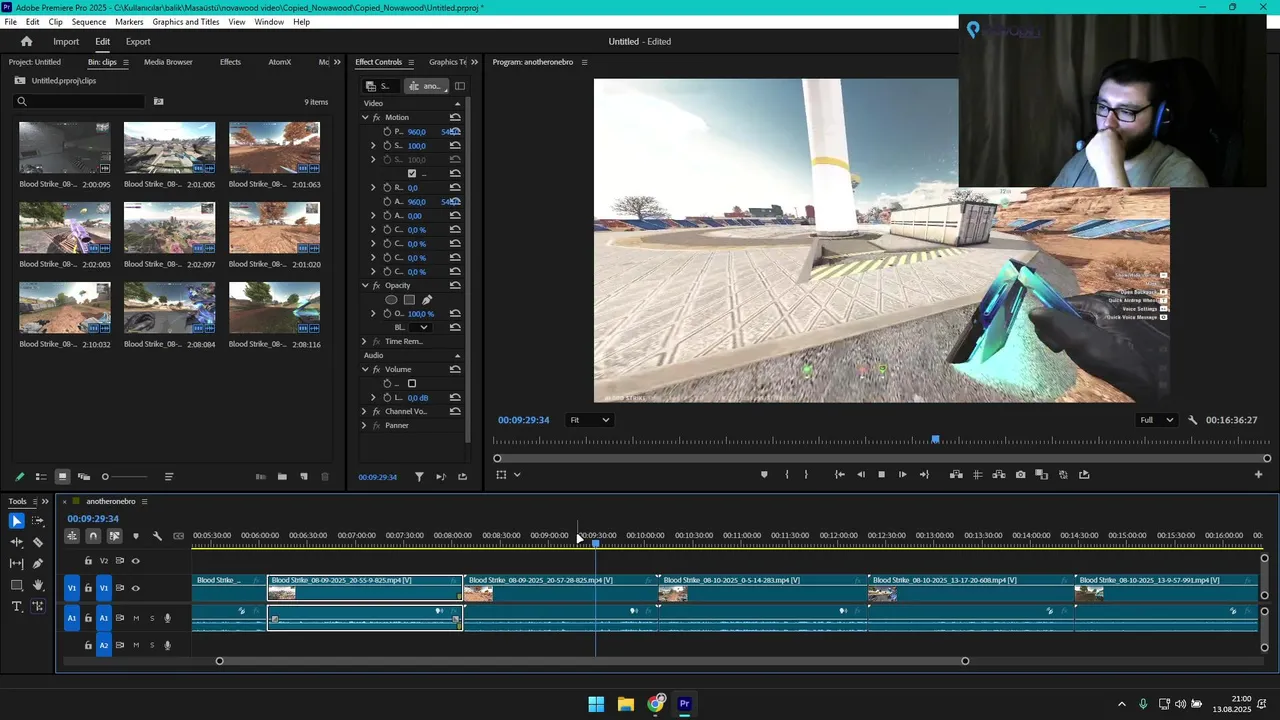Switch to the Effects tab
The height and width of the screenshot is (720, 1280).
[230, 62]
